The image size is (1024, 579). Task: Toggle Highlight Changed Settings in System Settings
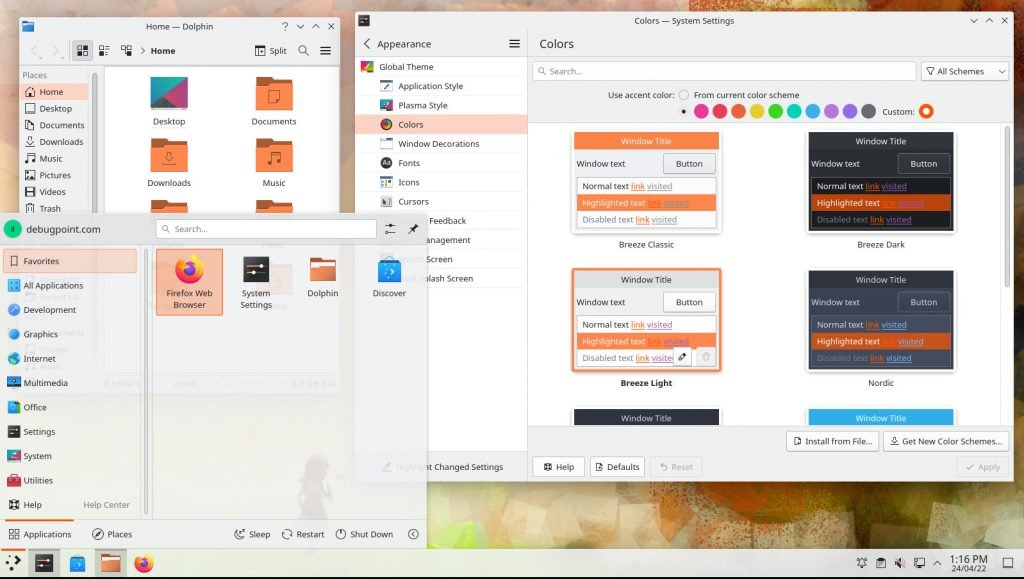(x=443, y=467)
